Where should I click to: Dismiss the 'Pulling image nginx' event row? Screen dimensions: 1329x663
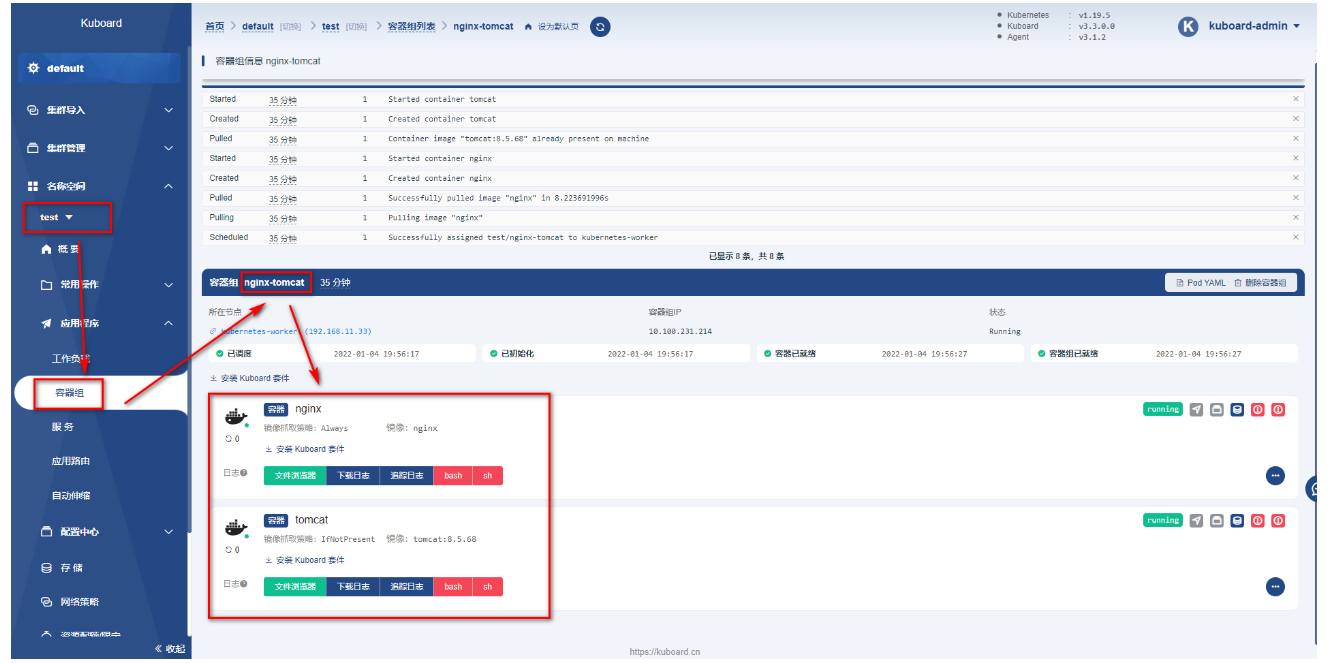click(1296, 217)
